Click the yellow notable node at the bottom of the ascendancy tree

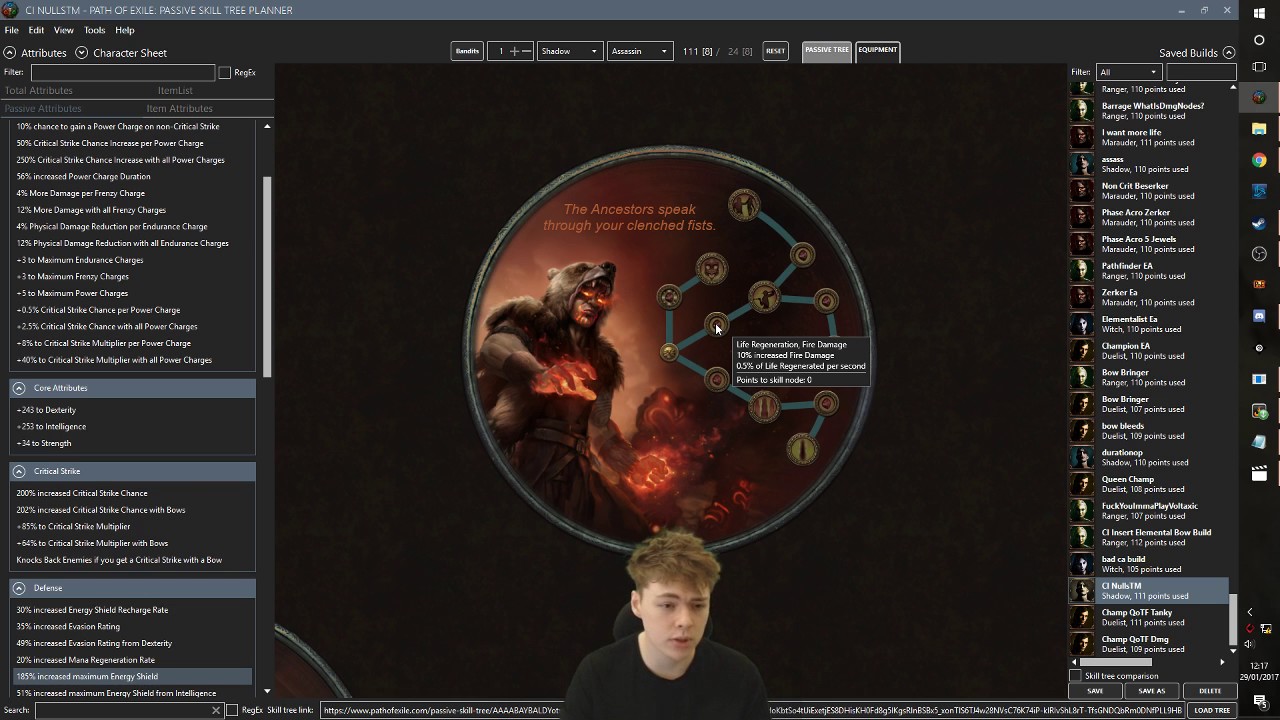tap(802, 449)
